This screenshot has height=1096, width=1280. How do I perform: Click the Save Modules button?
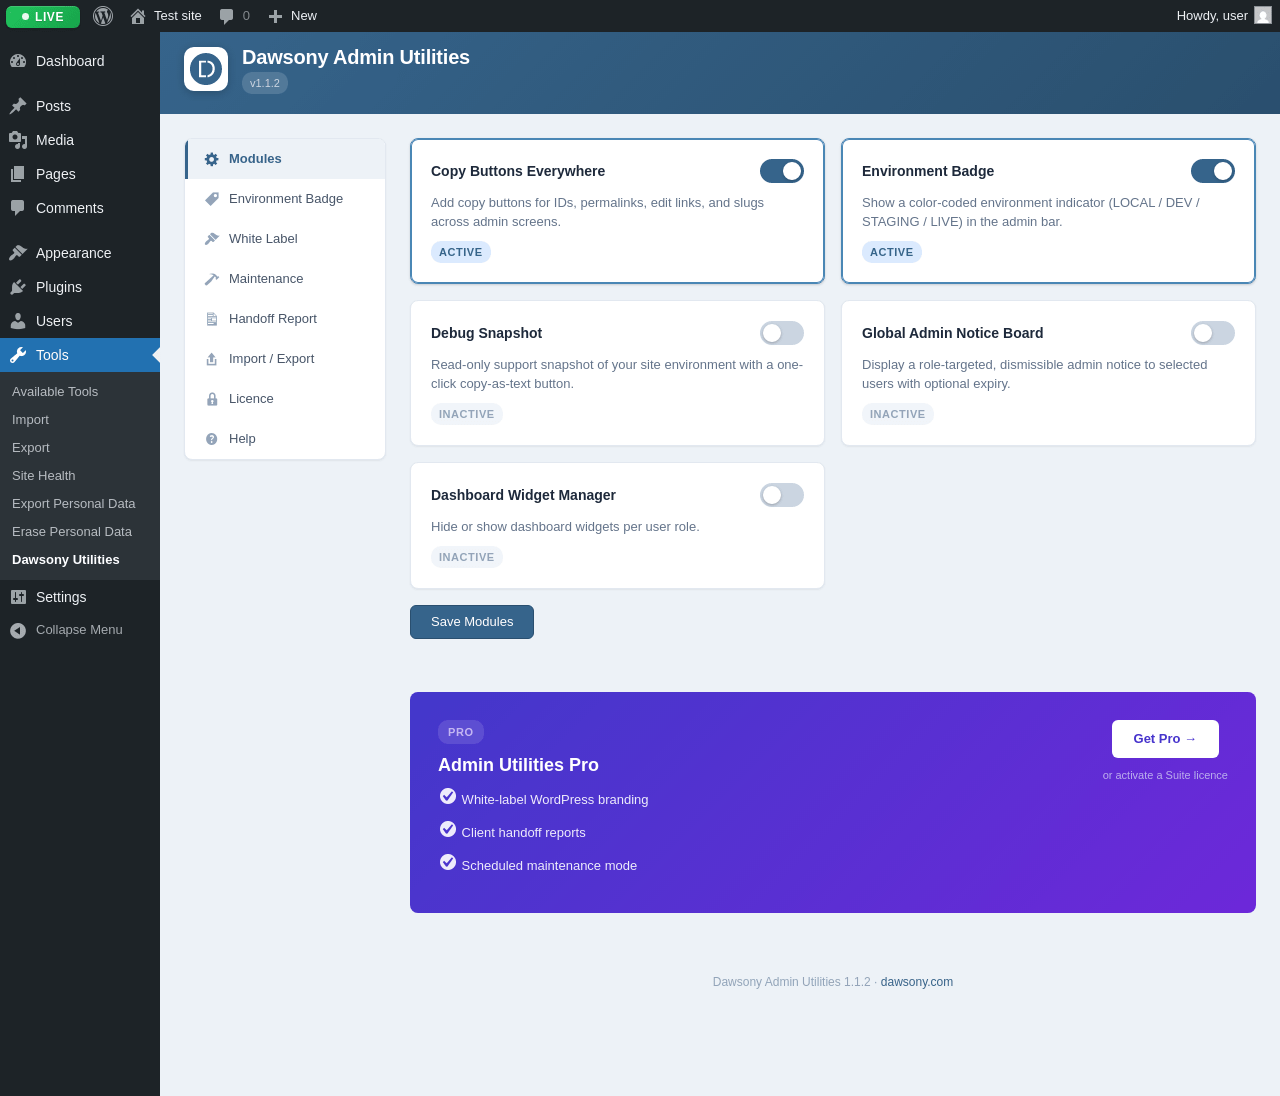472,622
